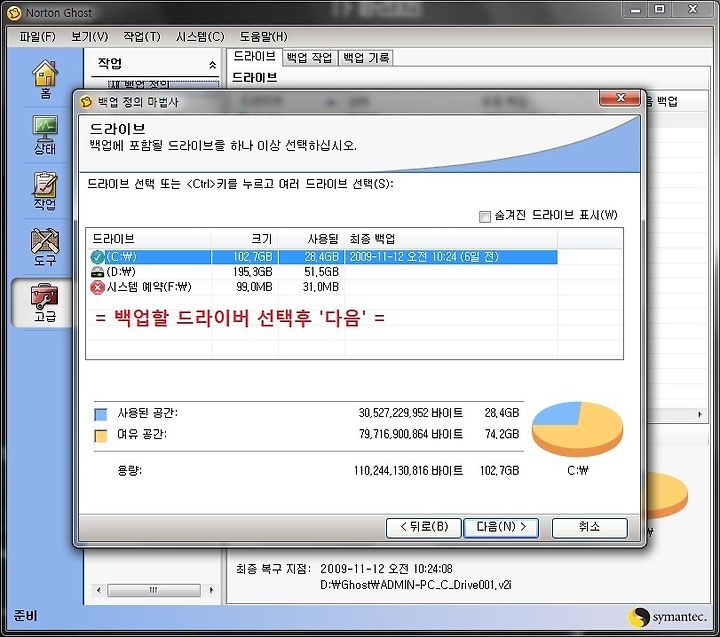Click the right arrow of main drive list scrollbar
720x637 pixels.
(x=700, y=415)
